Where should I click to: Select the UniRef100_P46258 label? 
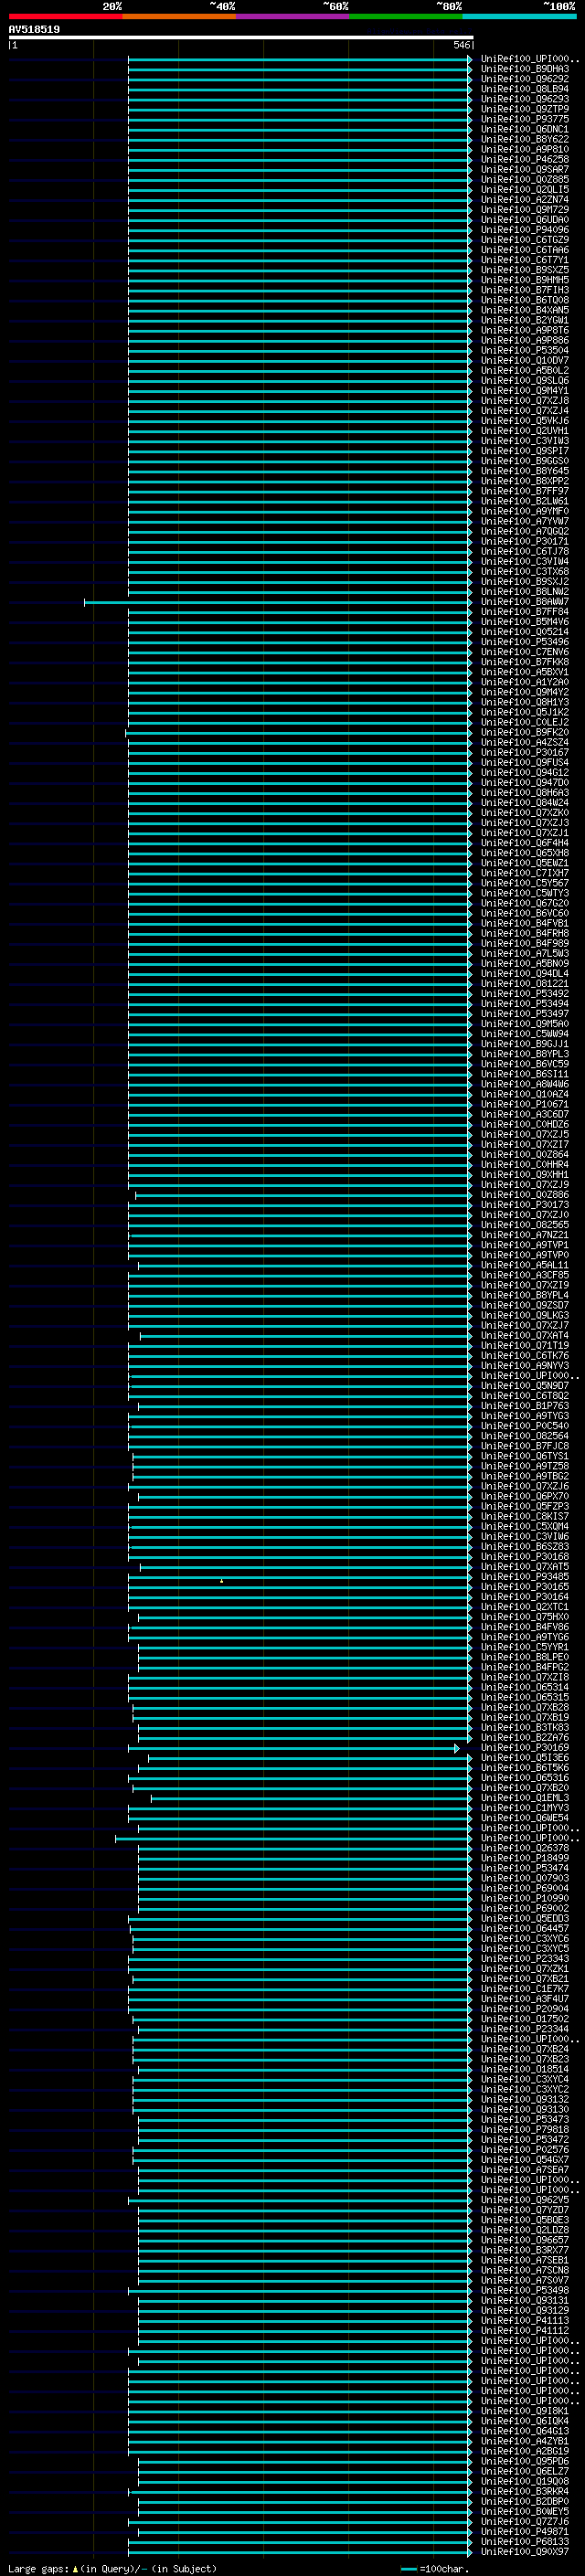click(525, 160)
